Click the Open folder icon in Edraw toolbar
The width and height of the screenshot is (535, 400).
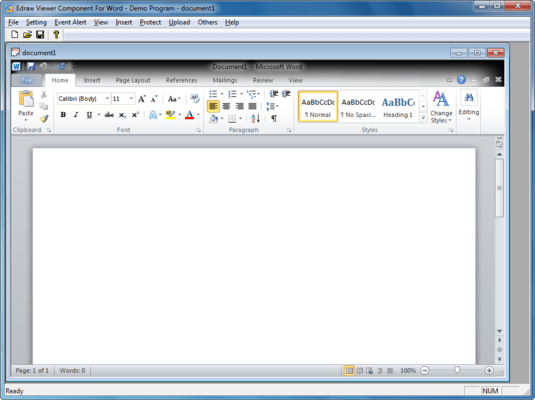tap(27, 34)
